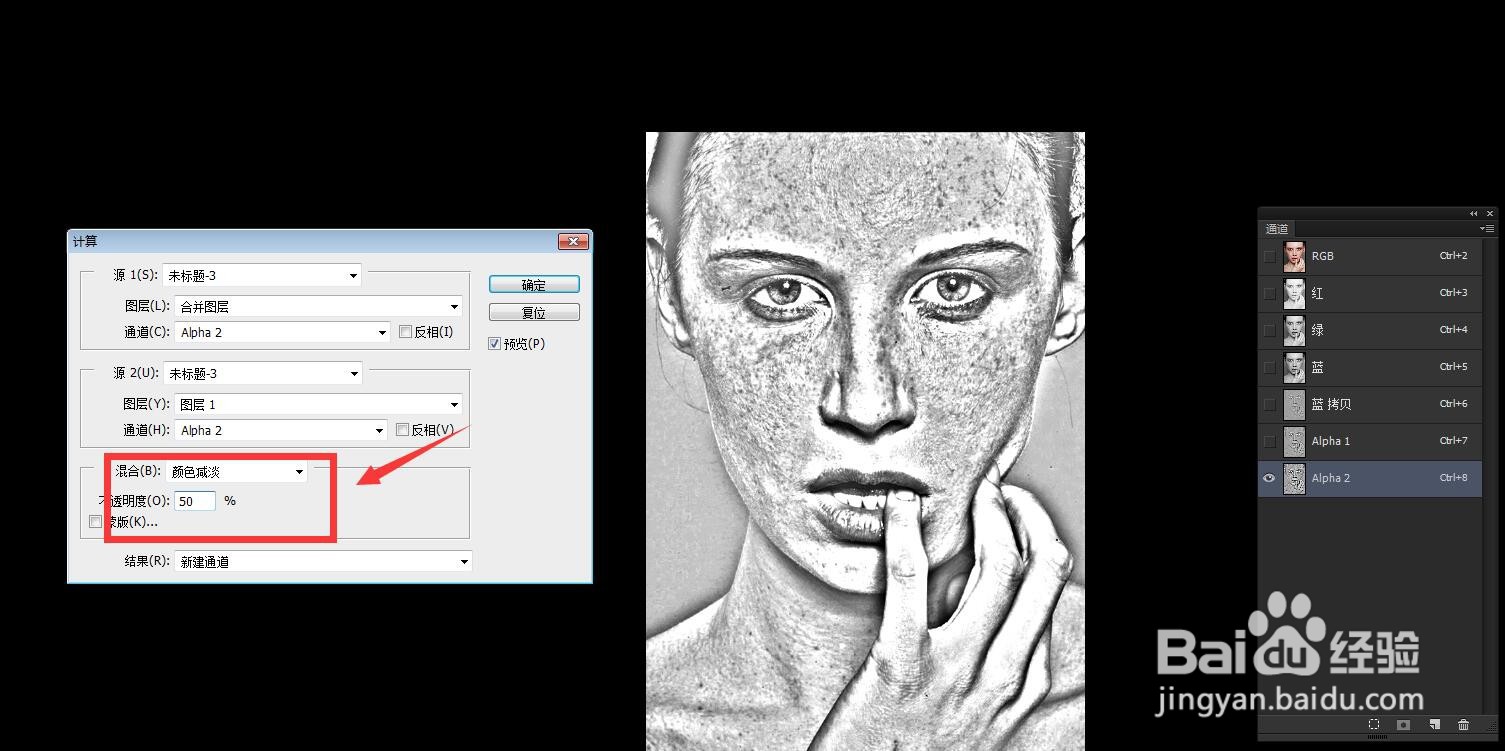Click the Ctrl+7 shortcut text
1505x751 pixels.
[1453, 441]
